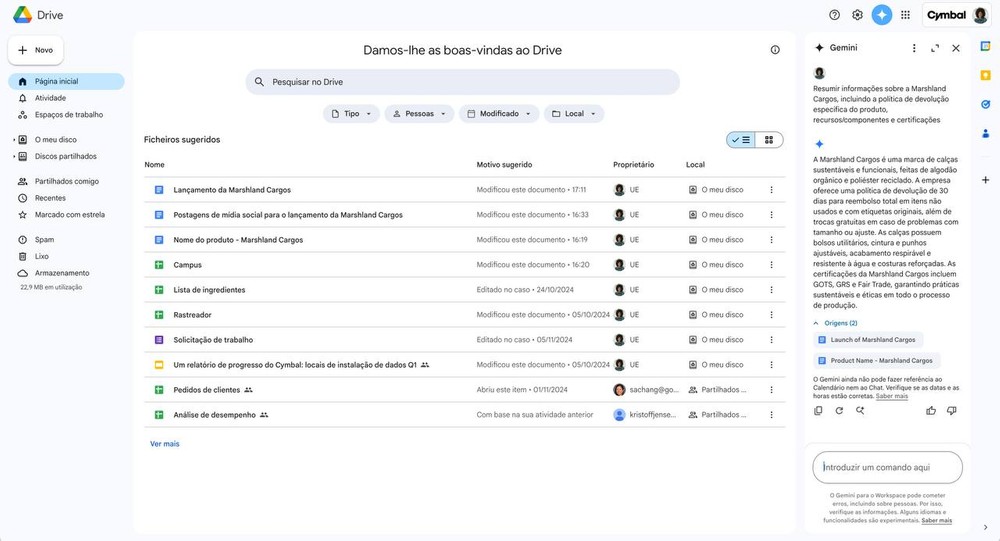Screen dimensions: 1000x541
Task: Open file Solicitação de trabalho
Action: click(213, 340)
